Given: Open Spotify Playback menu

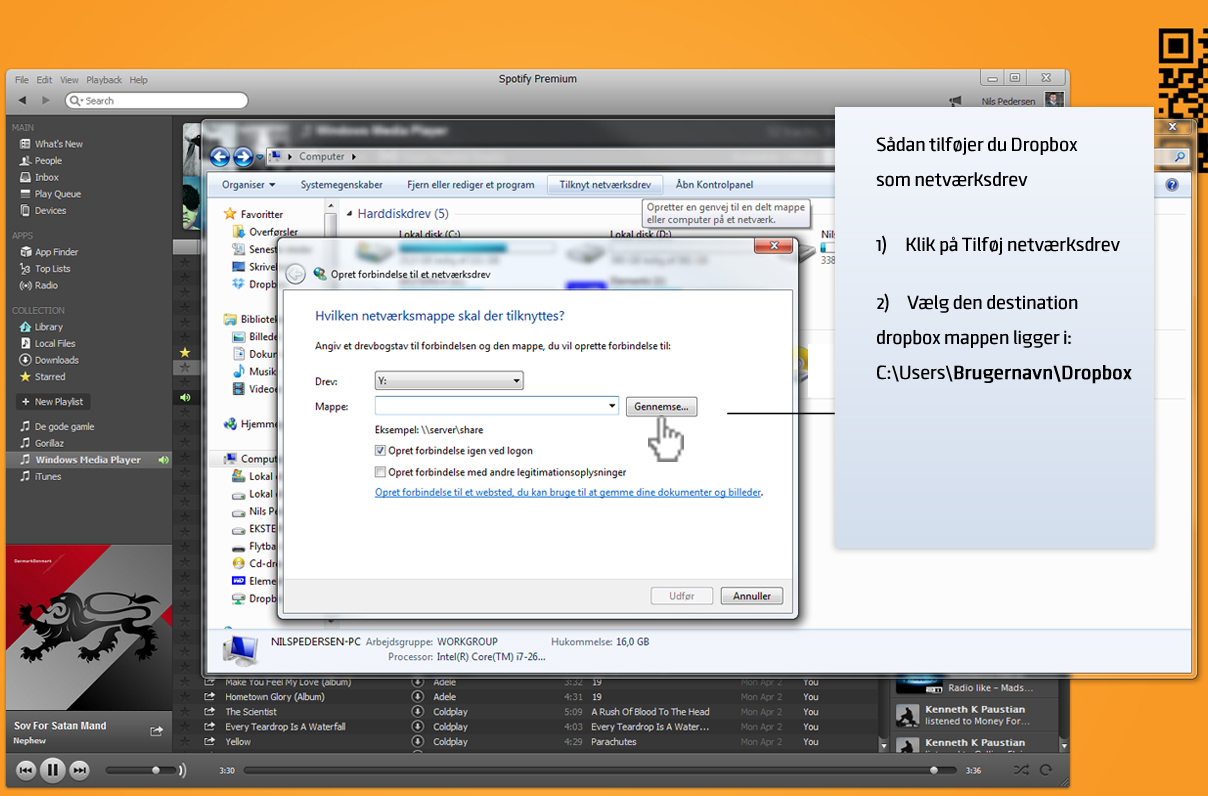Looking at the screenshot, I should (104, 80).
